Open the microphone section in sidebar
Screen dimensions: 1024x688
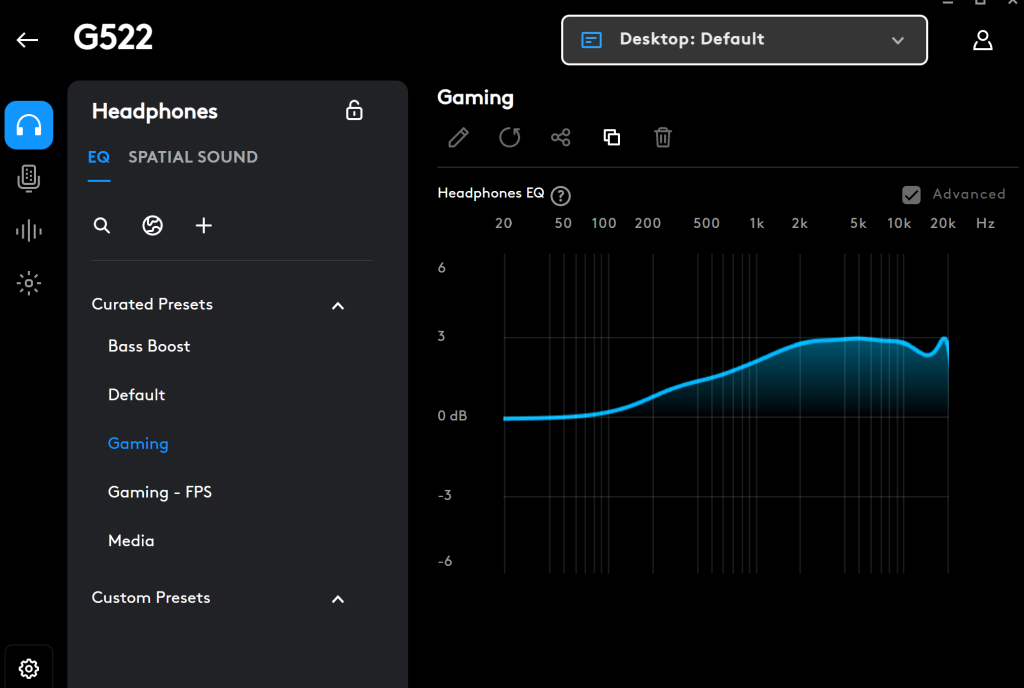click(x=29, y=178)
